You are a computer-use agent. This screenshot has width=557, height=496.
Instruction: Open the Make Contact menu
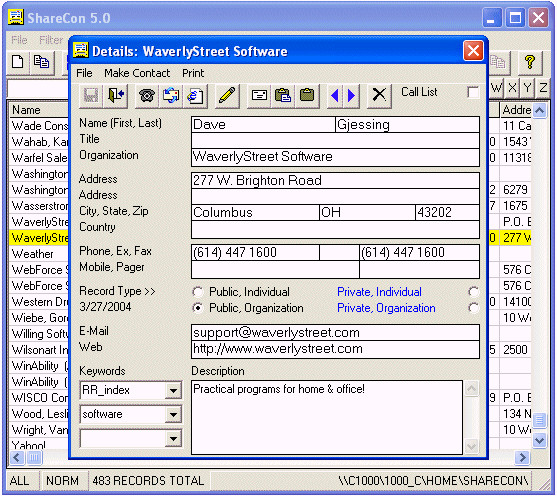pos(137,73)
